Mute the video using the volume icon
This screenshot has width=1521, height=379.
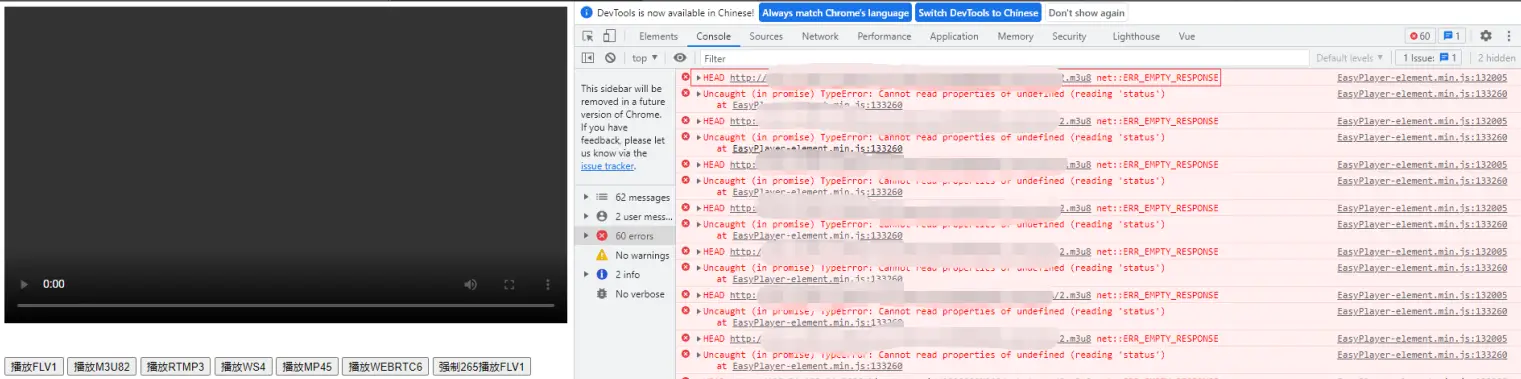(470, 284)
